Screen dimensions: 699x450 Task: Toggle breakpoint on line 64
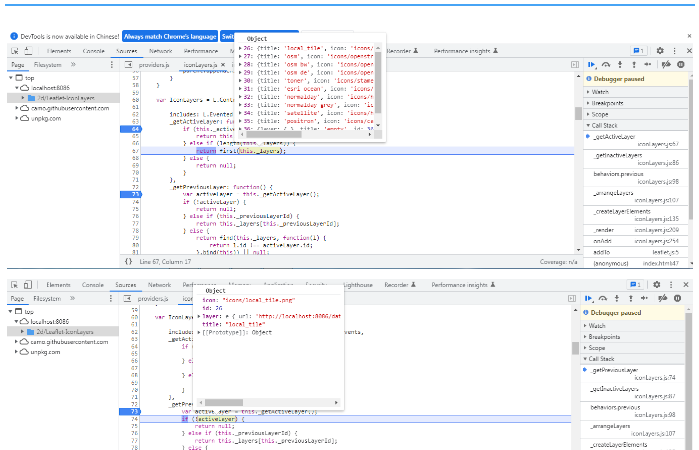(135, 129)
